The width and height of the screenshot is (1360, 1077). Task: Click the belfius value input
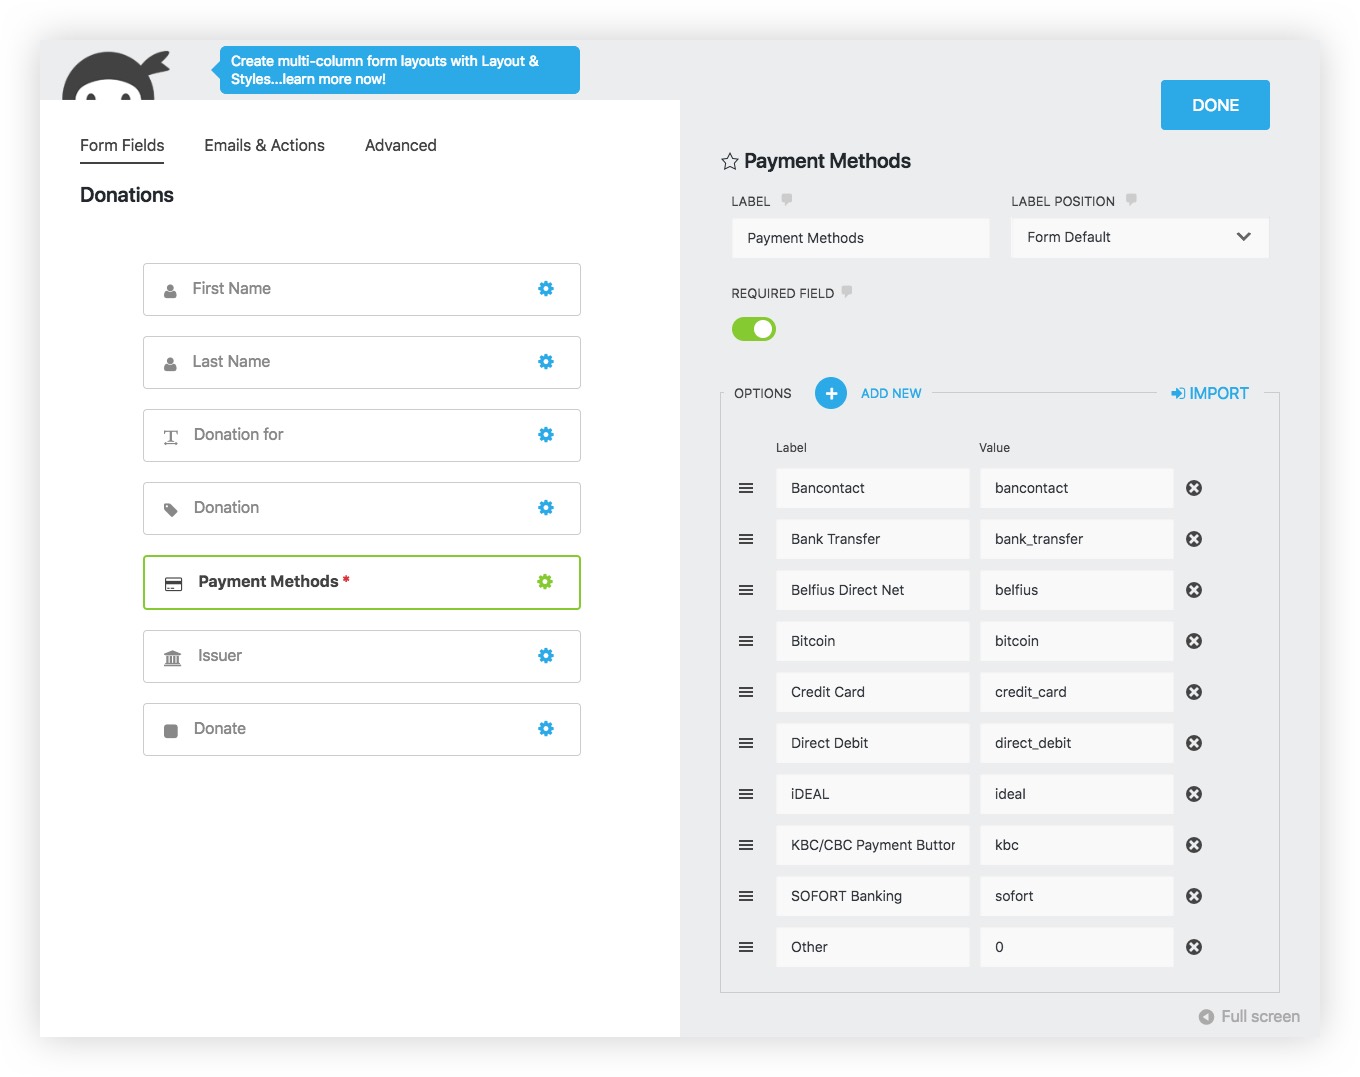1076,590
